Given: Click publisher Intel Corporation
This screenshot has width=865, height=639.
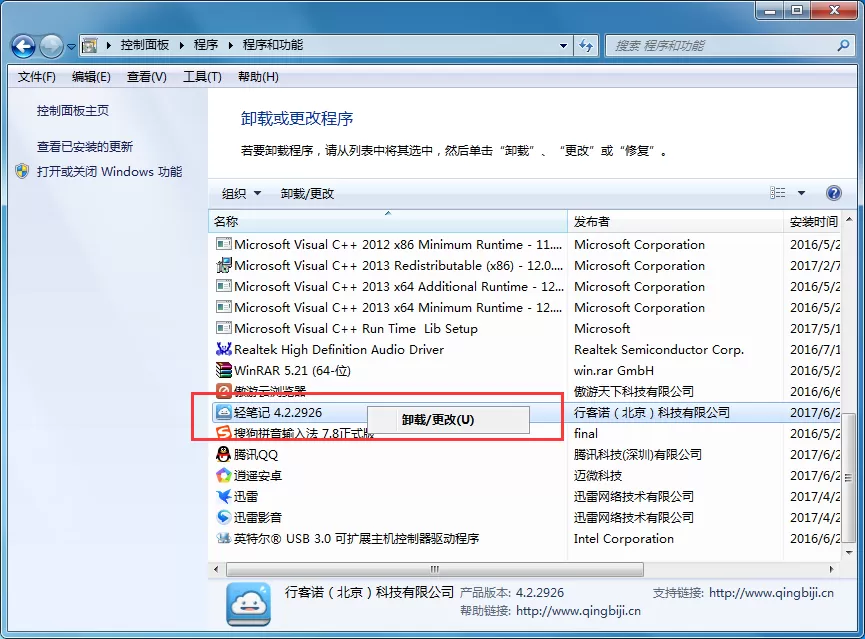Looking at the screenshot, I should click(623, 539).
